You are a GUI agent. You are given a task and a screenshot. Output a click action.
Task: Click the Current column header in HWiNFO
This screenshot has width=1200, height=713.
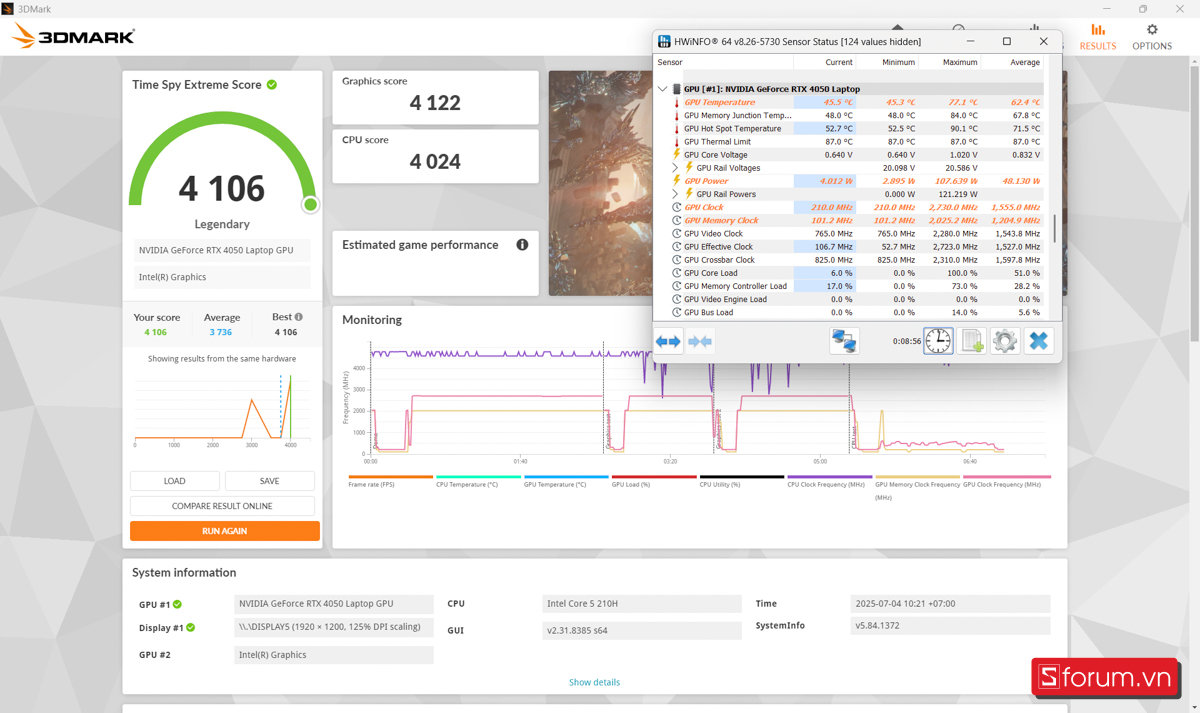coord(825,62)
